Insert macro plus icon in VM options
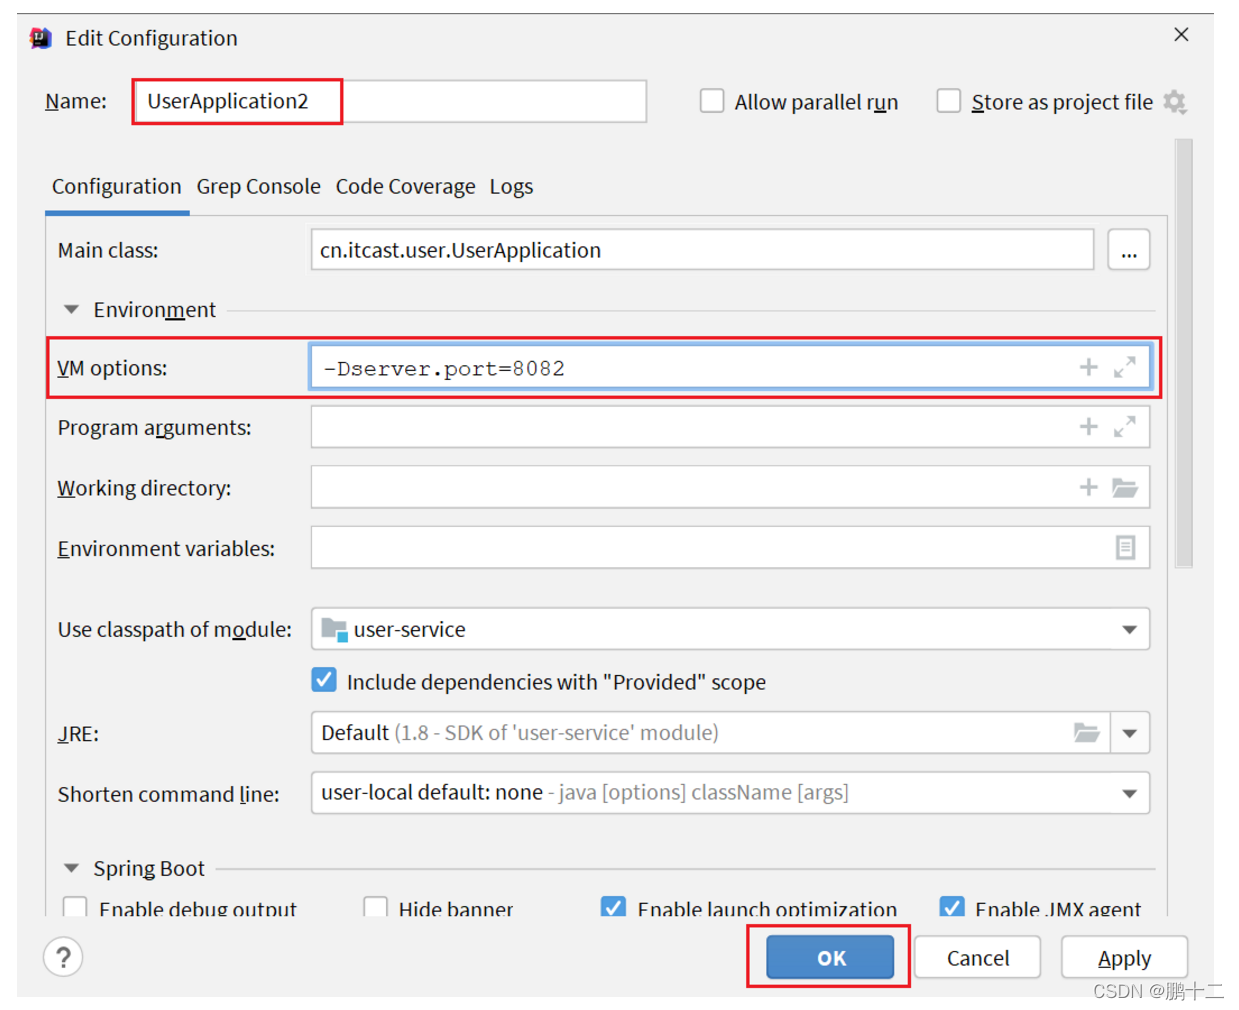The width and height of the screenshot is (1239, 1010). pos(1089,367)
